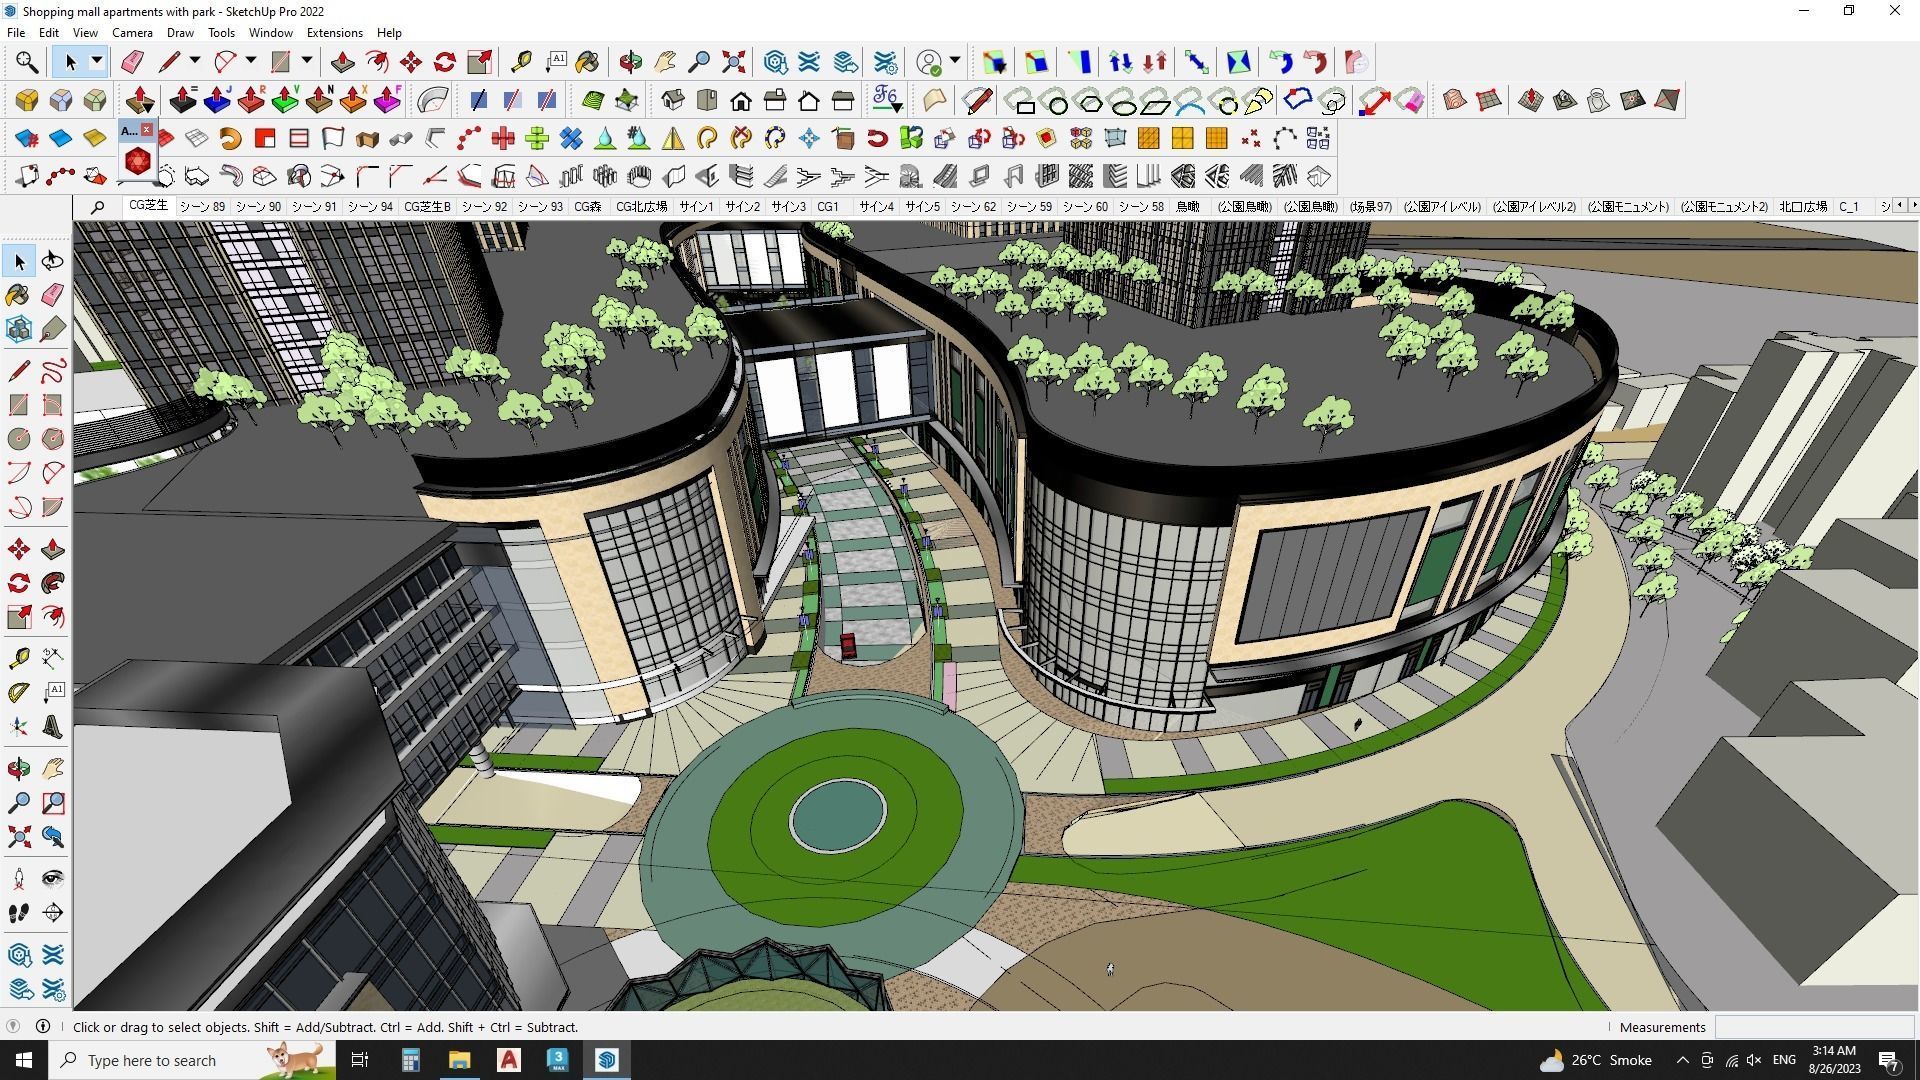Screen dimensions: 1920x1080
Task: Select the Orbit tool in top toolbar
Action: pyautogui.click(x=630, y=62)
